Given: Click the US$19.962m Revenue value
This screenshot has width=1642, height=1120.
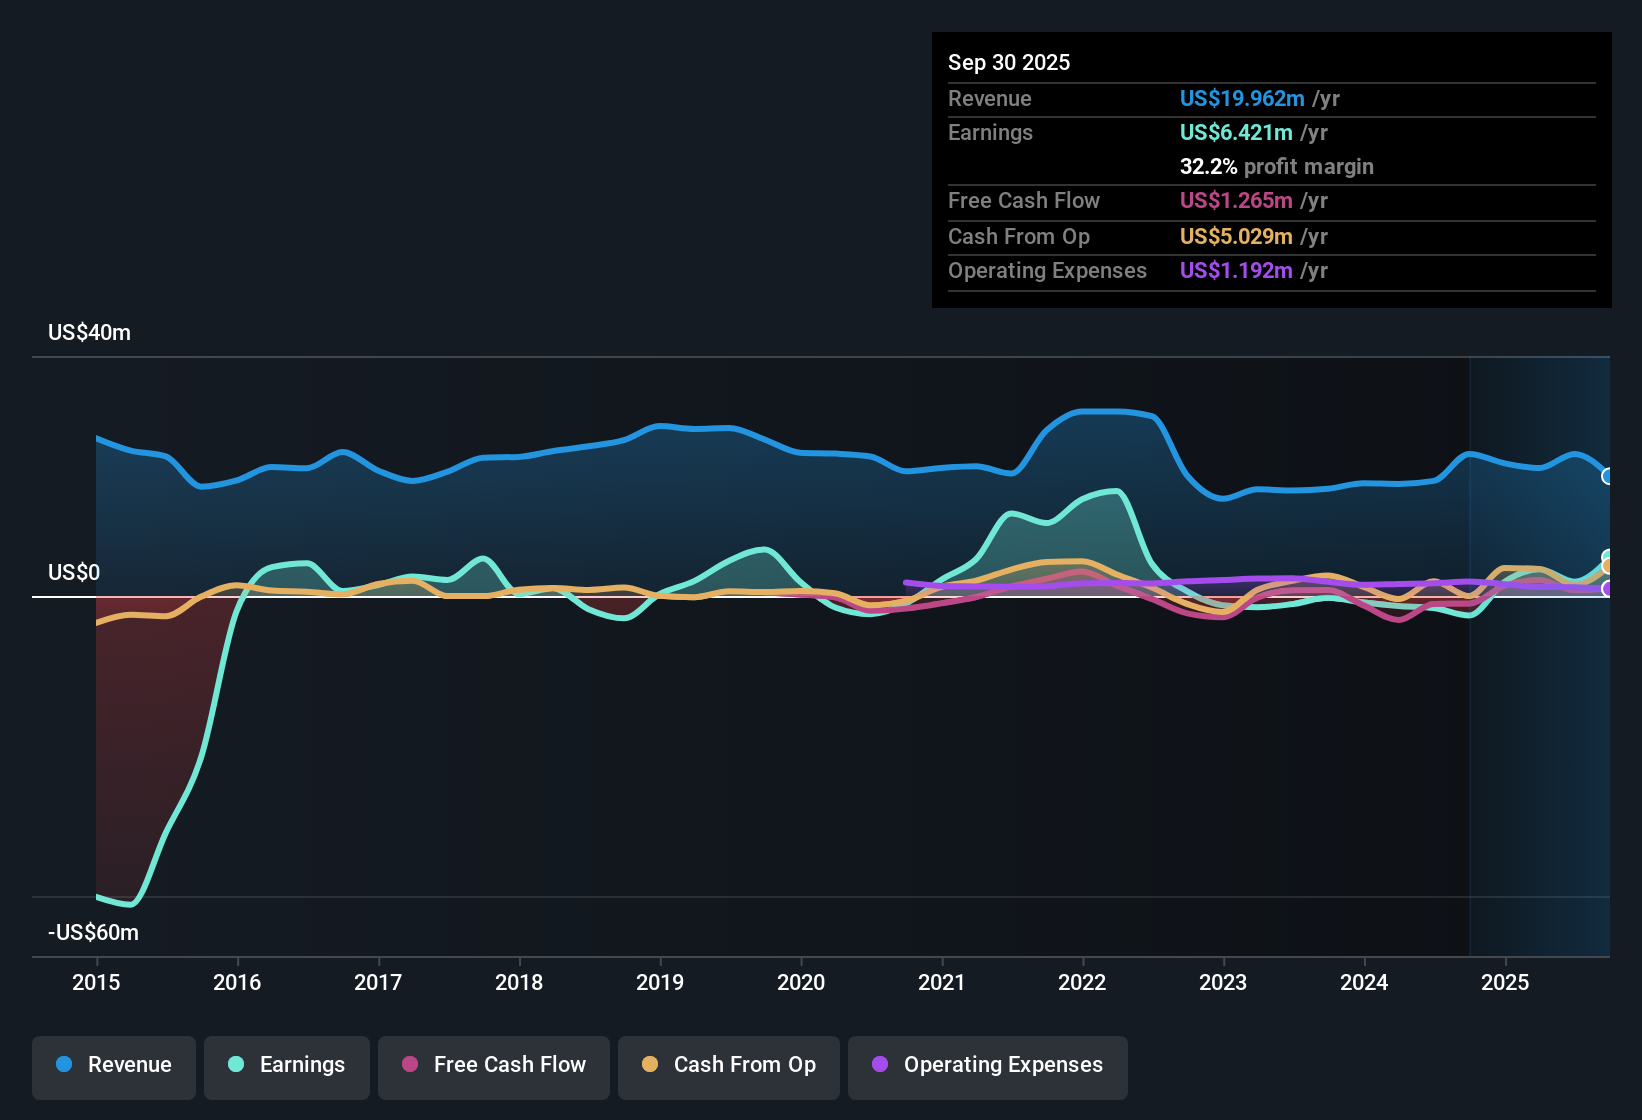Looking at the screenshot, I should click(x=1241, y=98).
